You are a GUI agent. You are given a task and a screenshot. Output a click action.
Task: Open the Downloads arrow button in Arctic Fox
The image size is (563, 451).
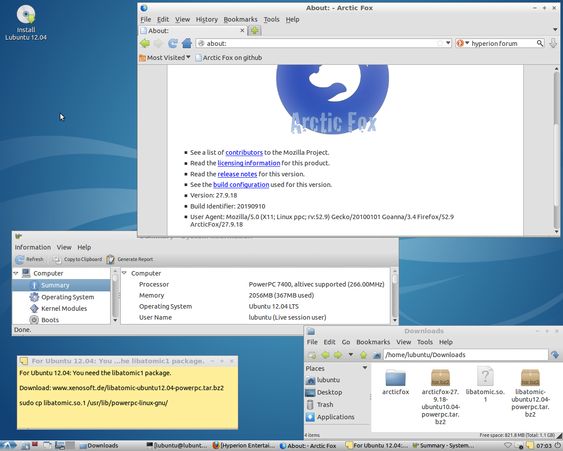pos(553,43)
